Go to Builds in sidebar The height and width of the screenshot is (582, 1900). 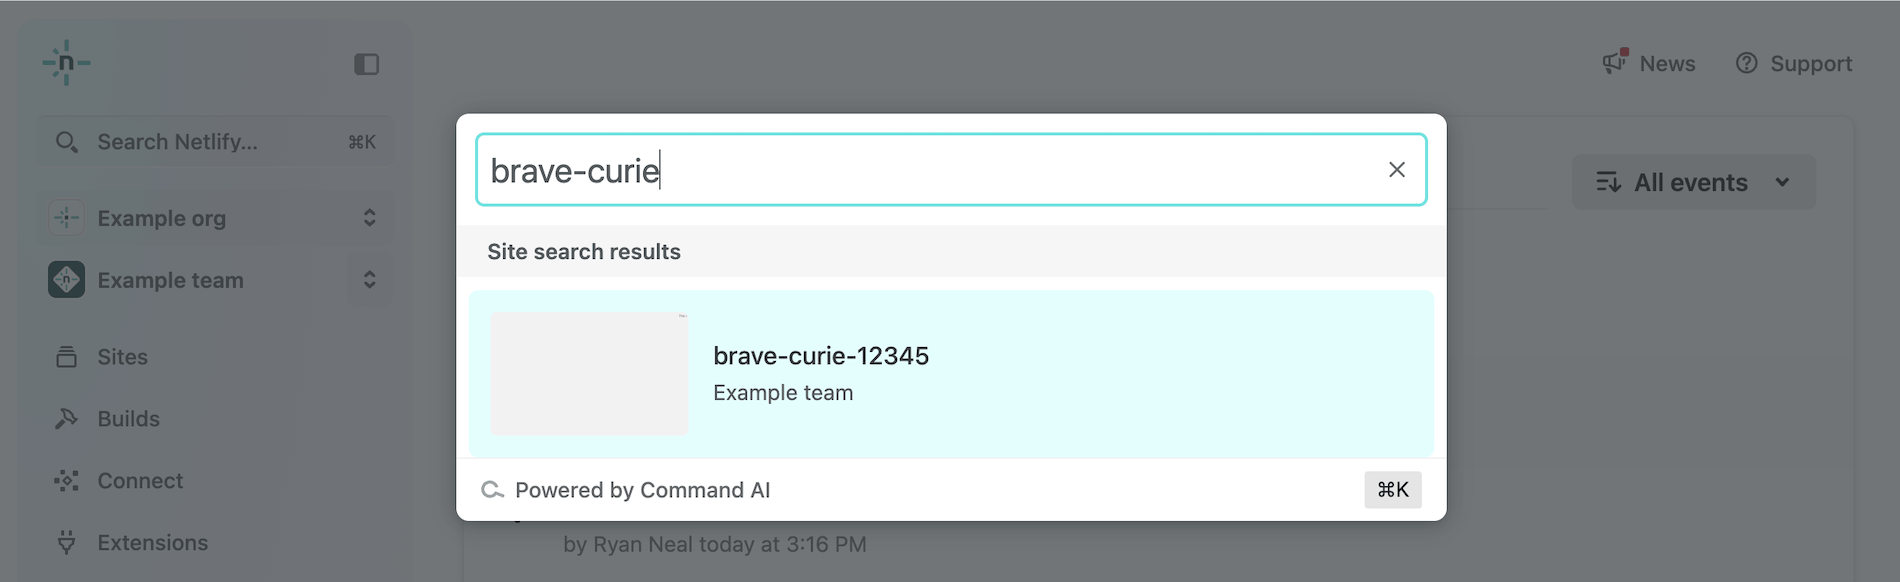click(128, 419)
